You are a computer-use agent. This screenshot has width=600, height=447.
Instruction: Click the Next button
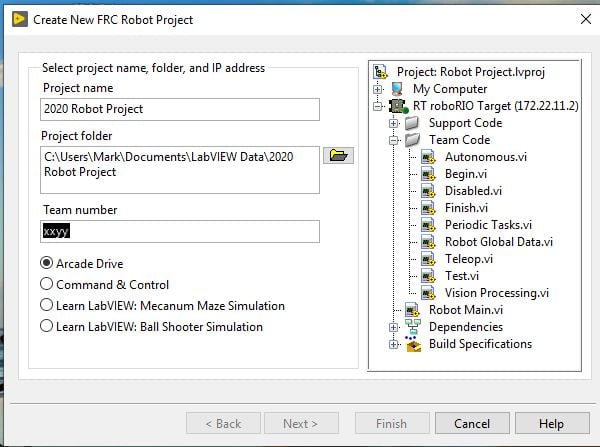301,423
